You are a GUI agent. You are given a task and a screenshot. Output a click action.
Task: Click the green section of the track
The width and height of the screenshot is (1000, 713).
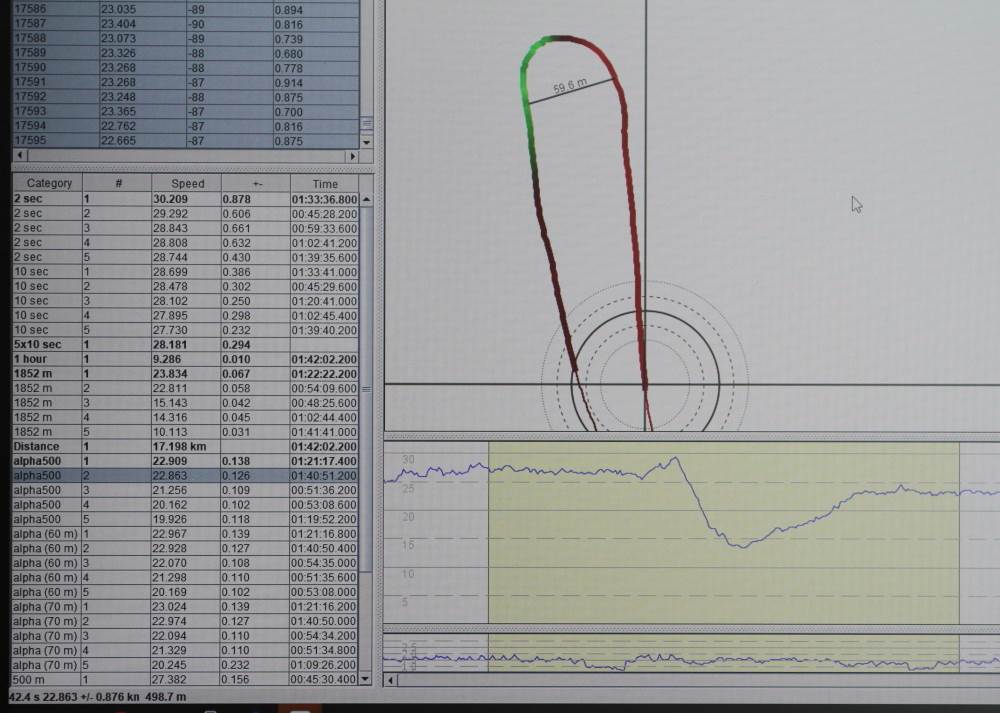coord(525,90)
